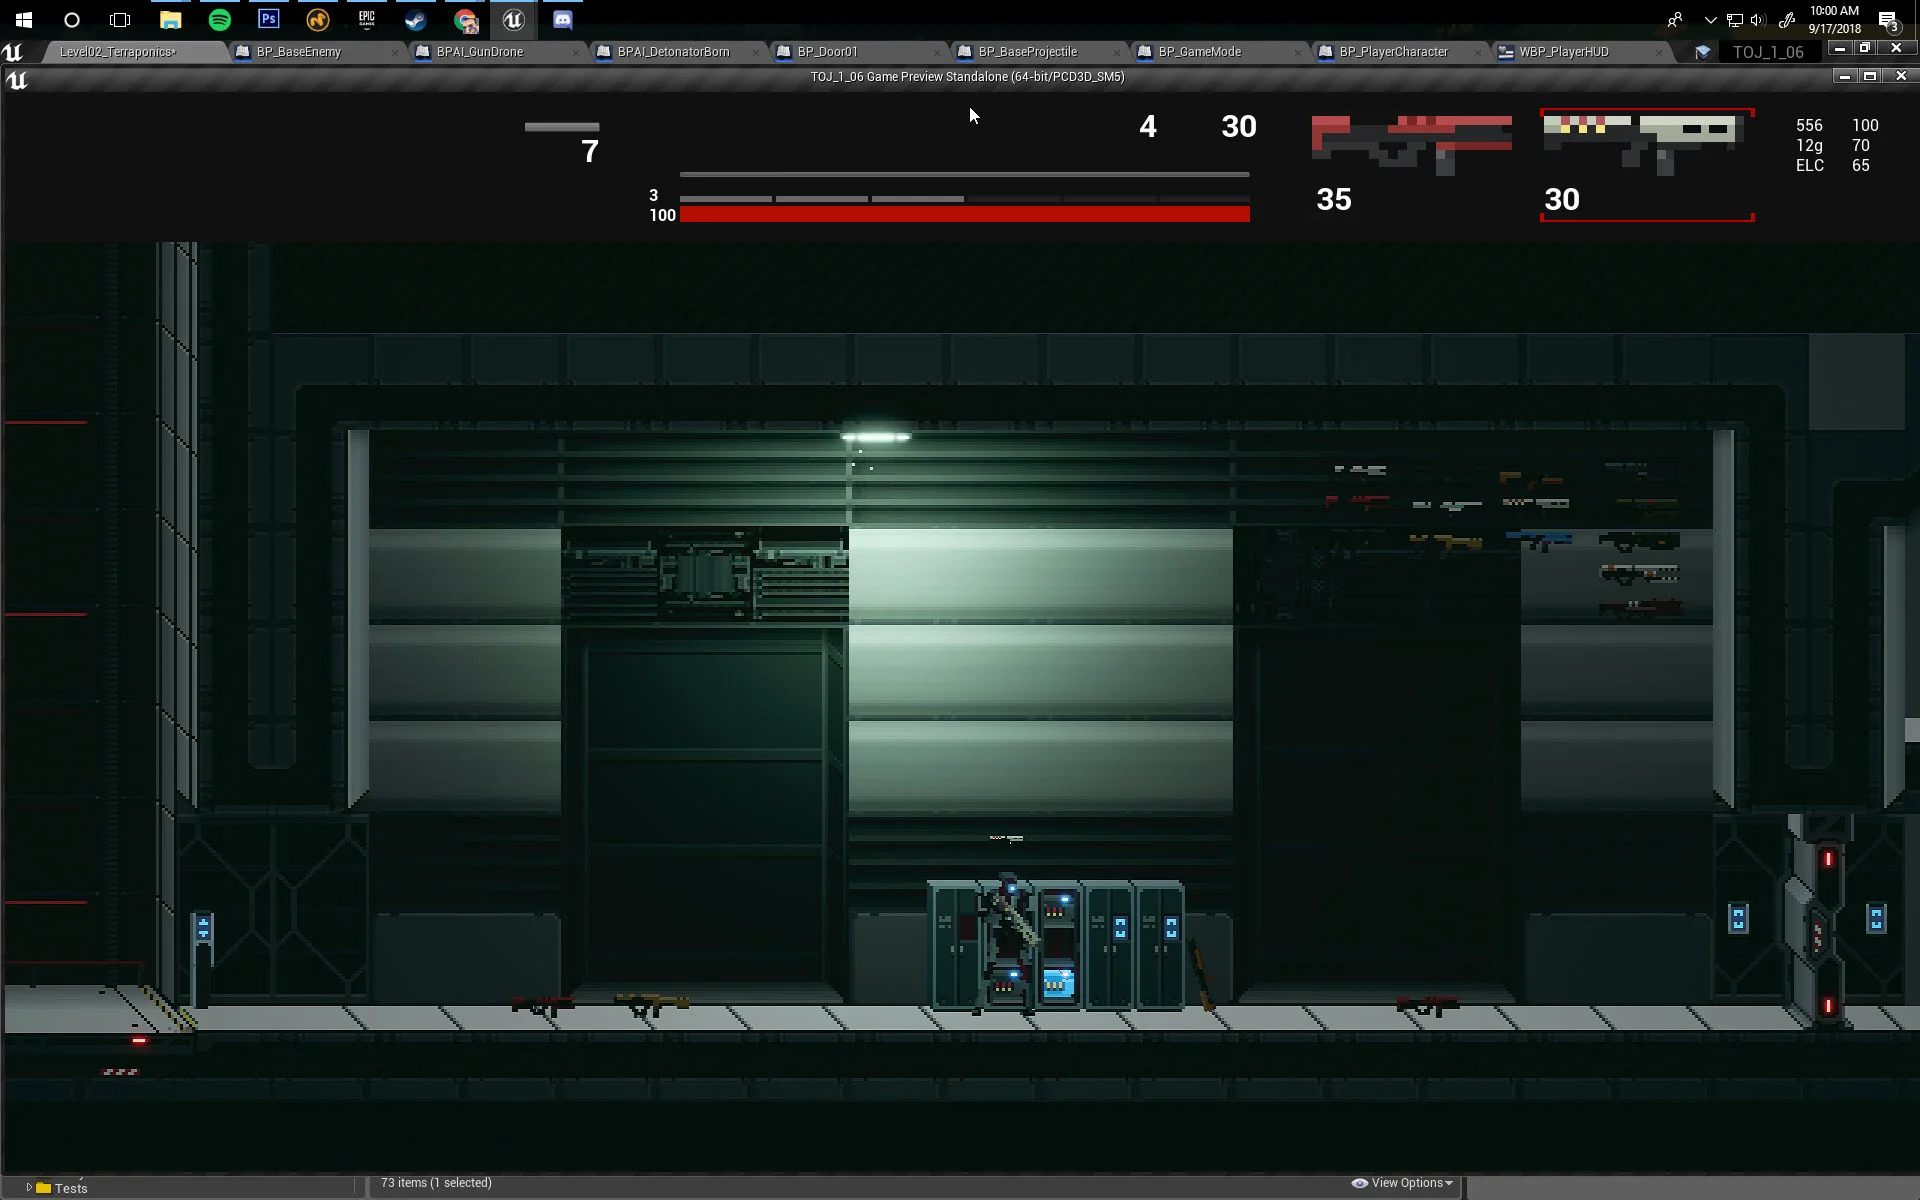Open the Epic Games Launcher icon
This screenshot has height=1200, width=1920.
[x=366, y=19]
